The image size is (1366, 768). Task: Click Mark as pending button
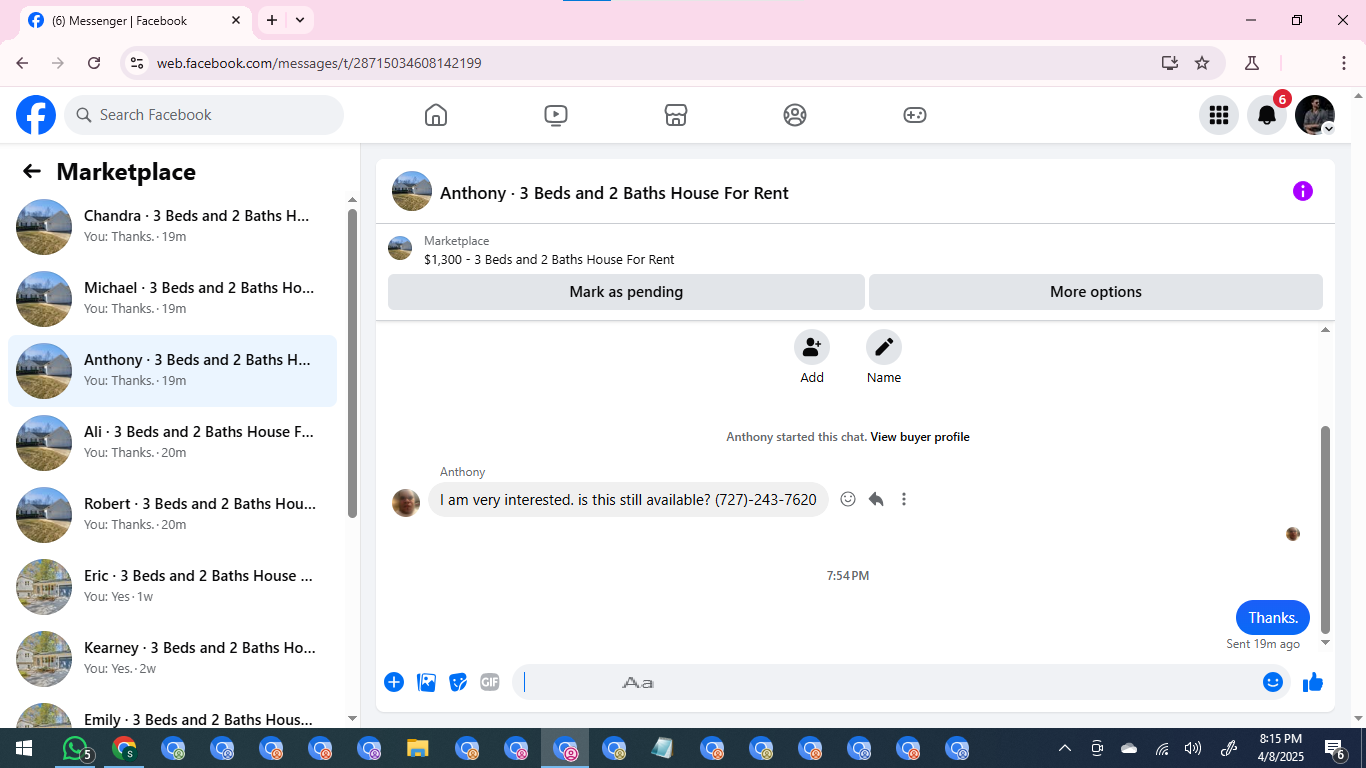click(x=626, y=292)
